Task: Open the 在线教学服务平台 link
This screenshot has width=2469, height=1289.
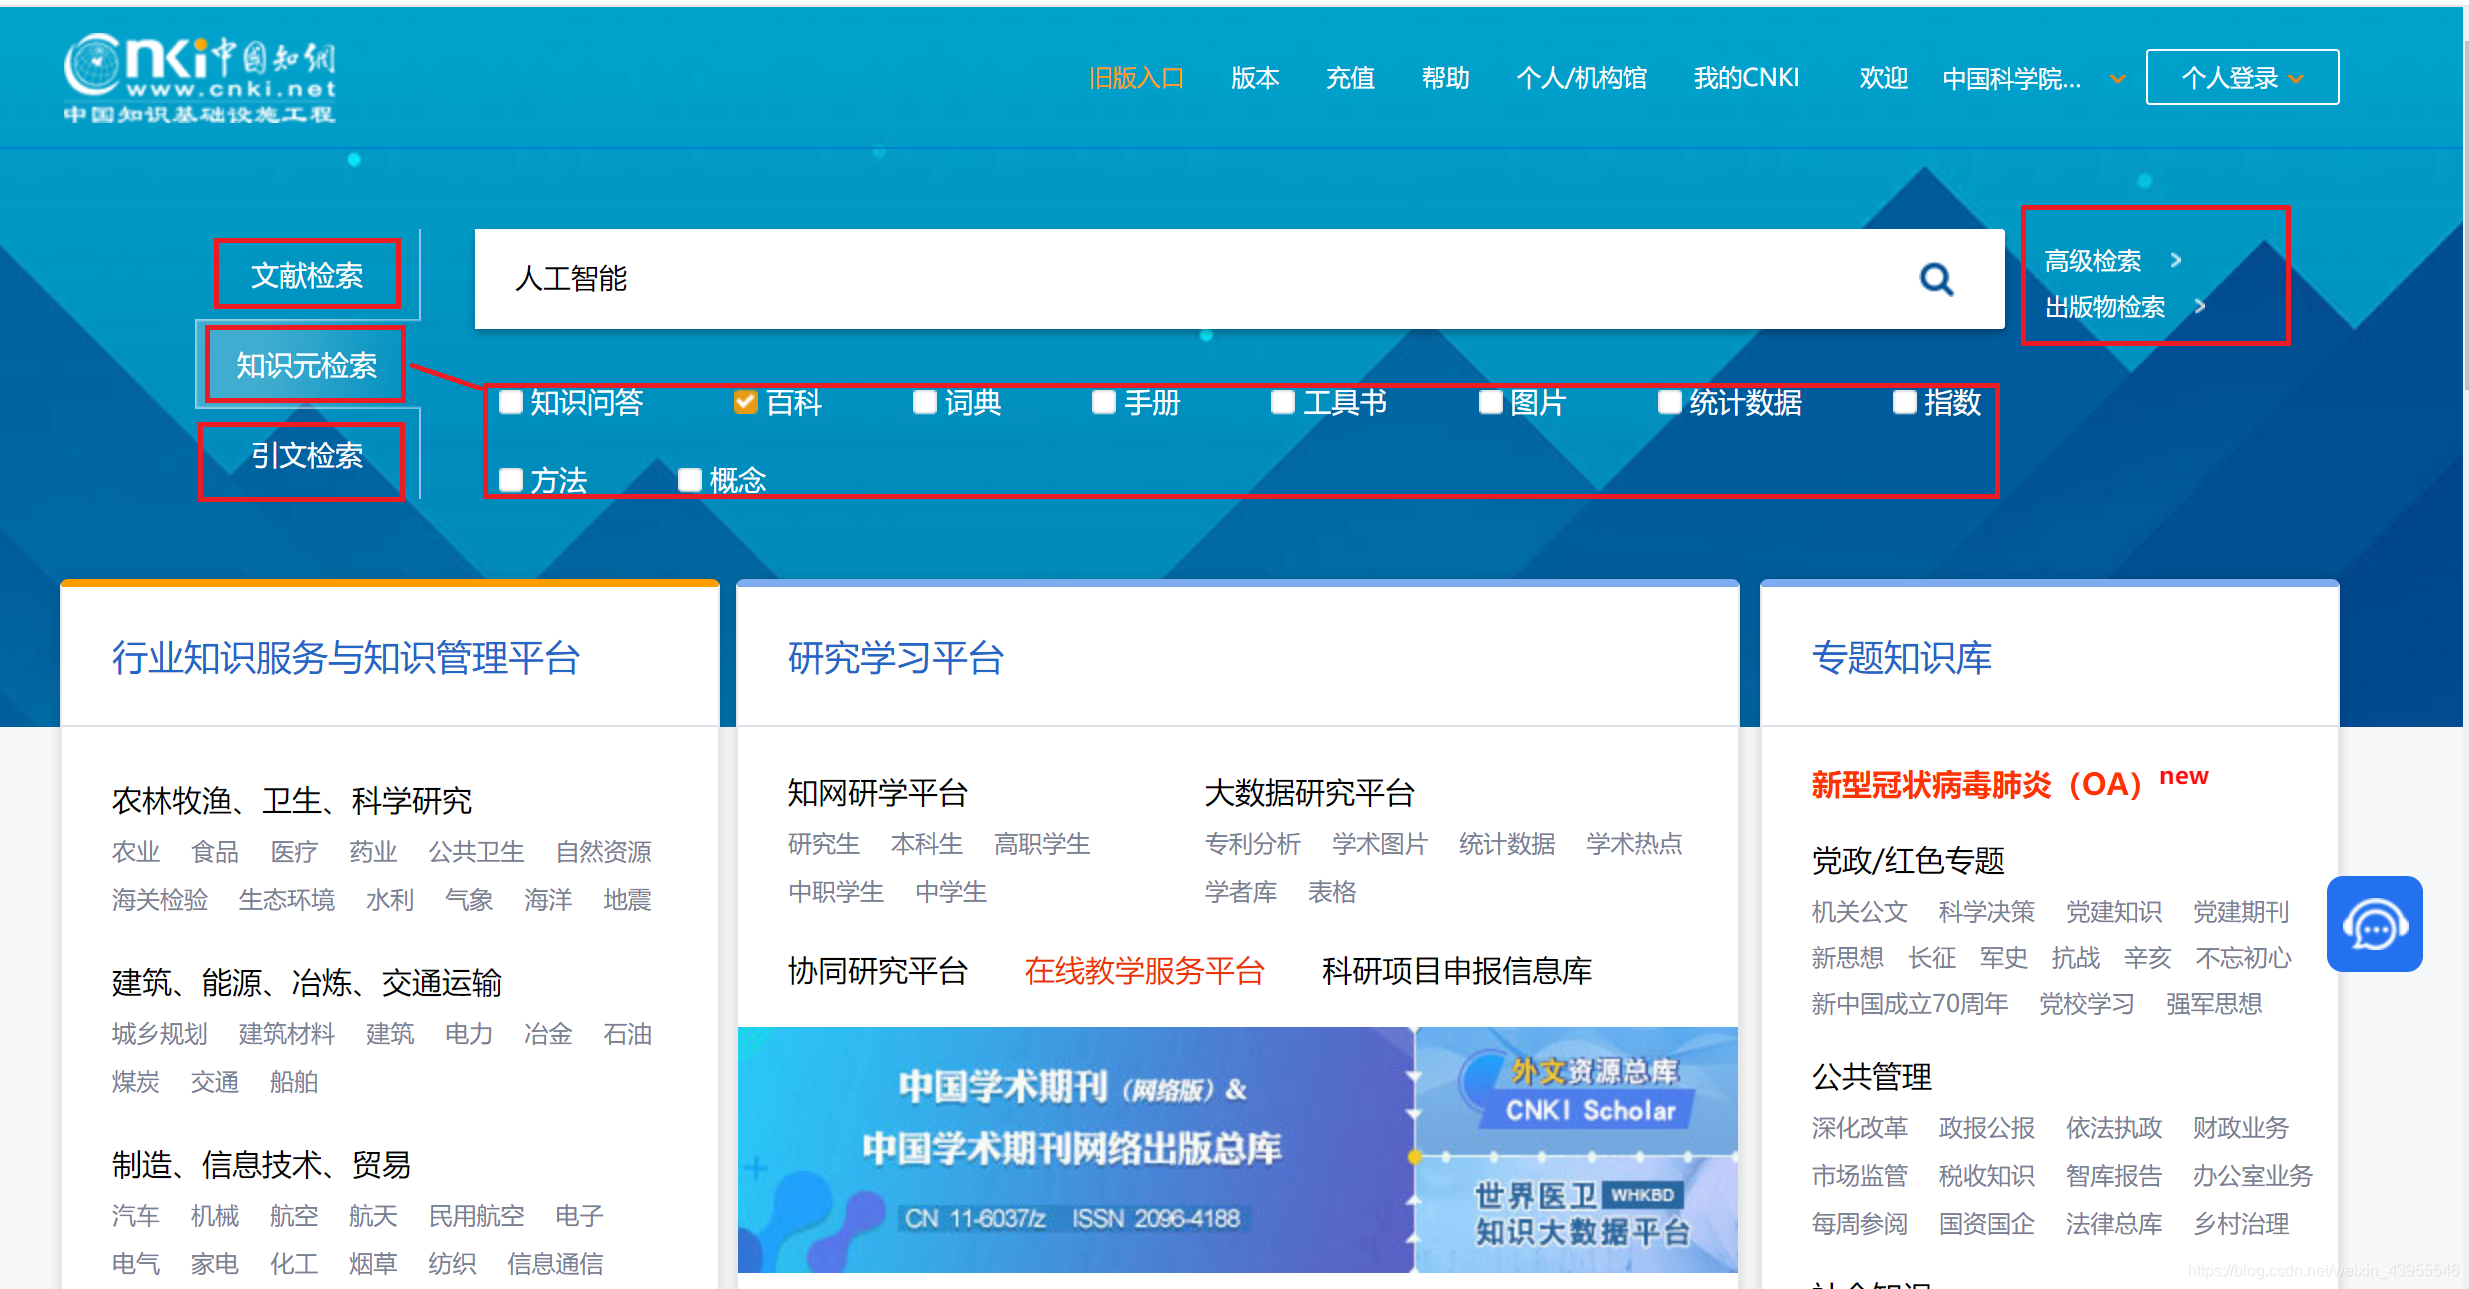Action: point(1144,971)
